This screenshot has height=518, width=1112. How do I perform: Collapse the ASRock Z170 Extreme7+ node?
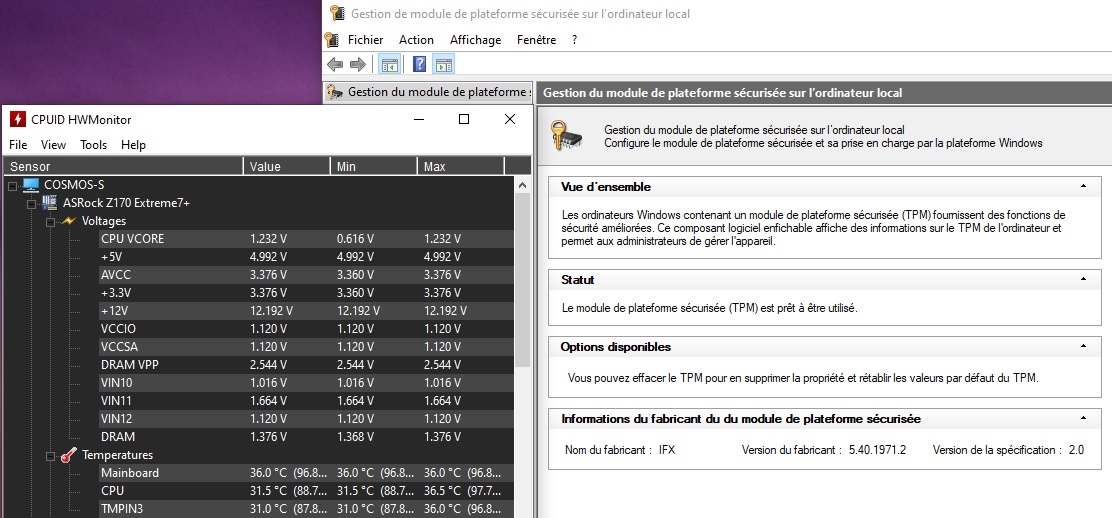(31, 203)
